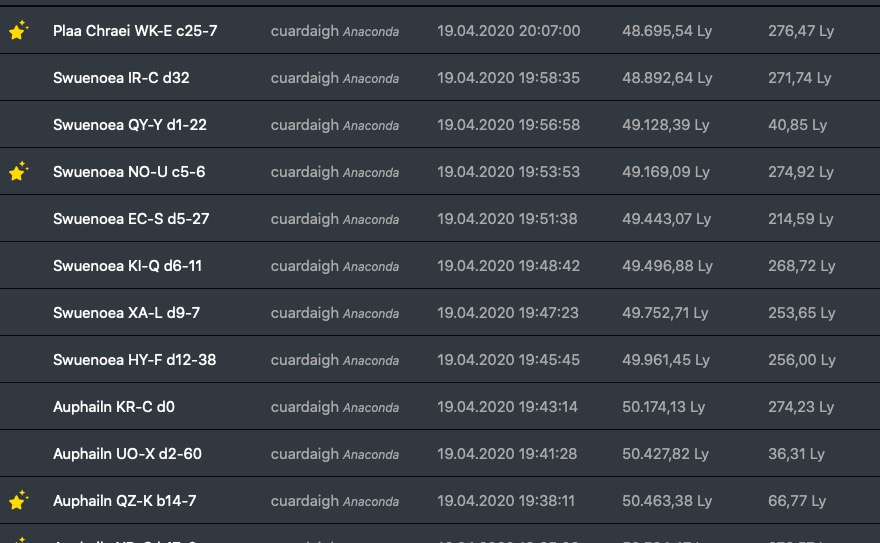The image size is (880, 543).
Task: Select the Auphailn UO-X d2-60 system link
Action: (x=127, y=454)
